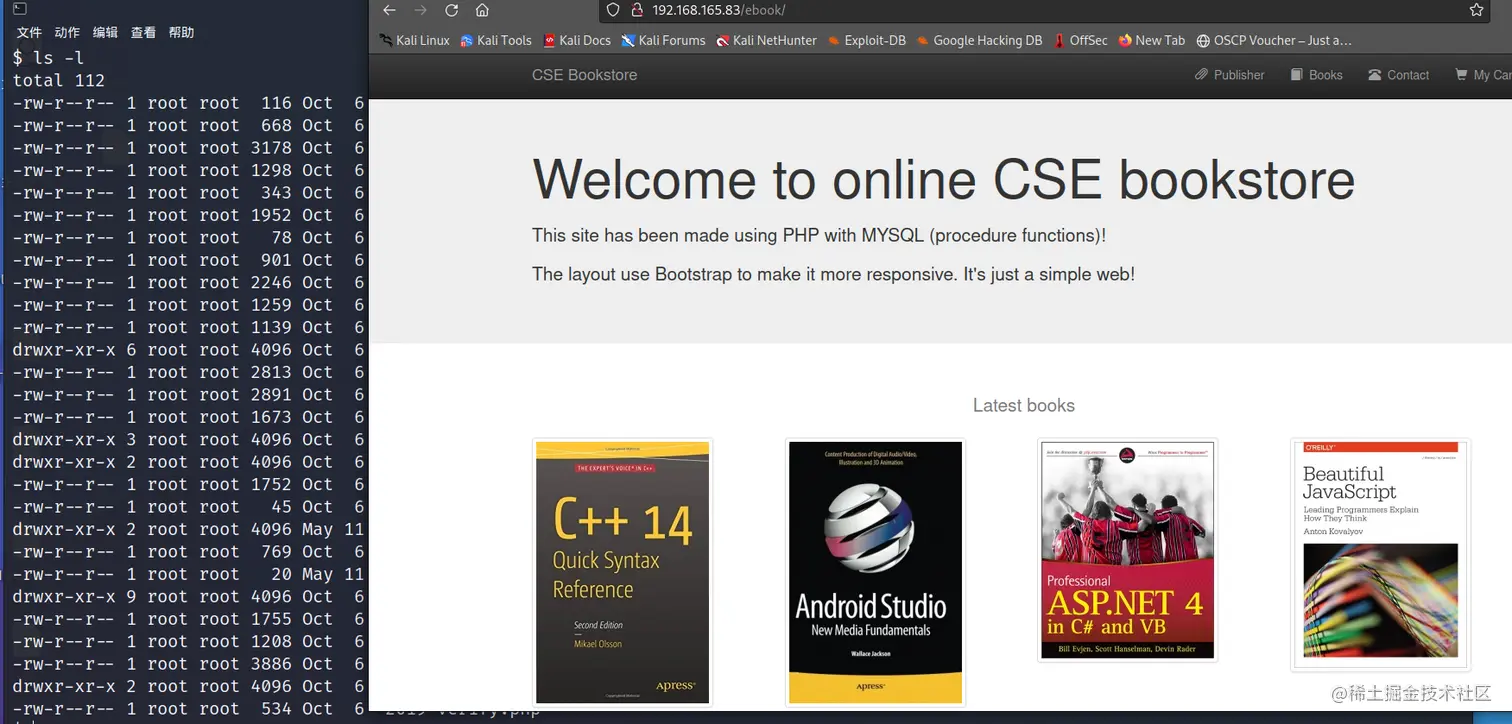Open the Kali Forums bookmark

[x=664, y=41]
